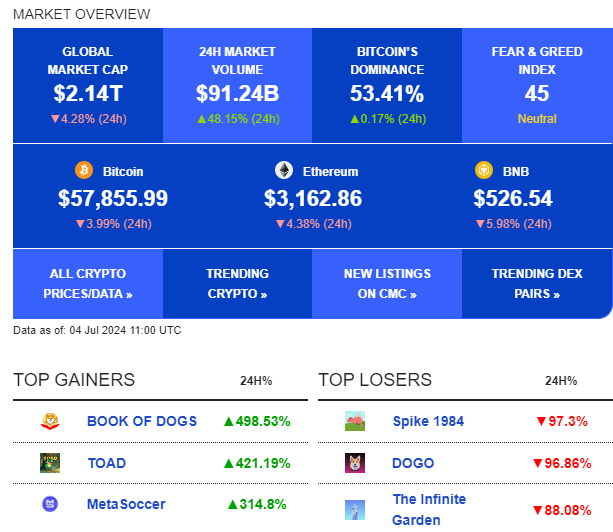Click the TOAD token icon
The width and height of the screenshot is (613, 532).
[x=50, y=463]
